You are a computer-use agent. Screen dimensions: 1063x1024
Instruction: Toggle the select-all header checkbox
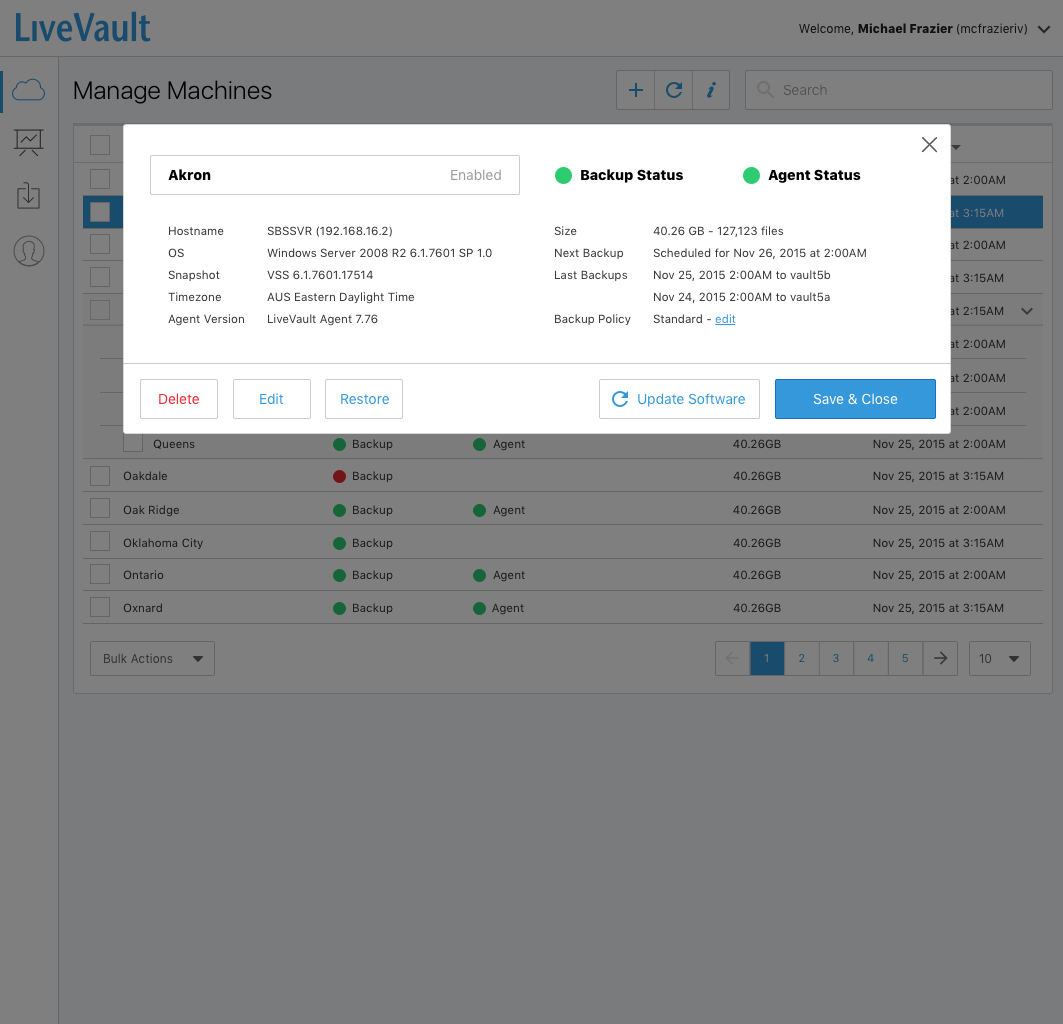tap(100, 145)
